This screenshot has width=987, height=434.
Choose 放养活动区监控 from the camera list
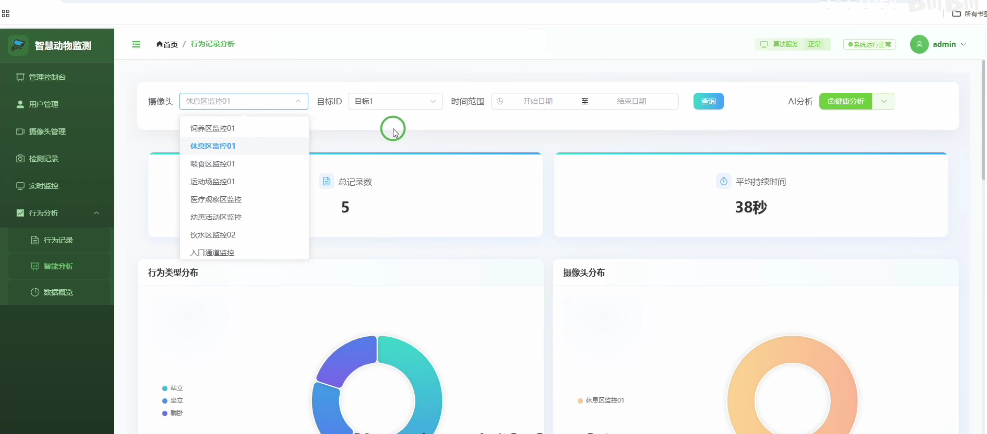(244, 217)
